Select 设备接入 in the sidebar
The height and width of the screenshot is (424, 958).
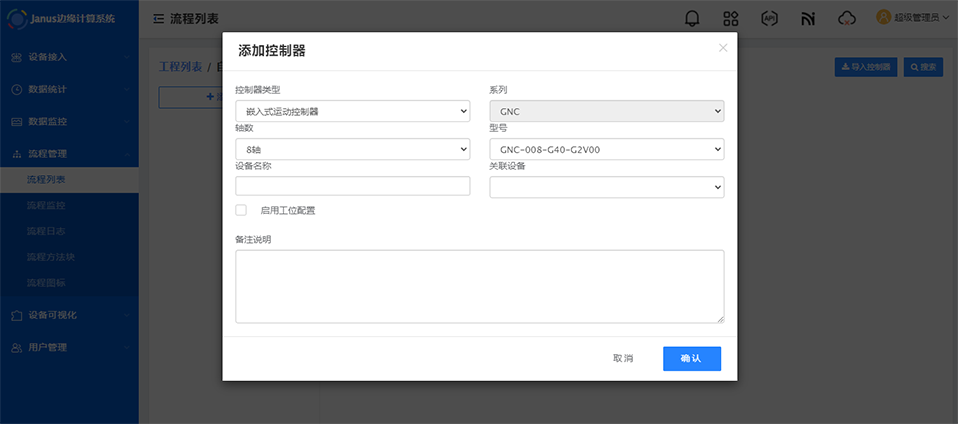click(x=48, y=57)
